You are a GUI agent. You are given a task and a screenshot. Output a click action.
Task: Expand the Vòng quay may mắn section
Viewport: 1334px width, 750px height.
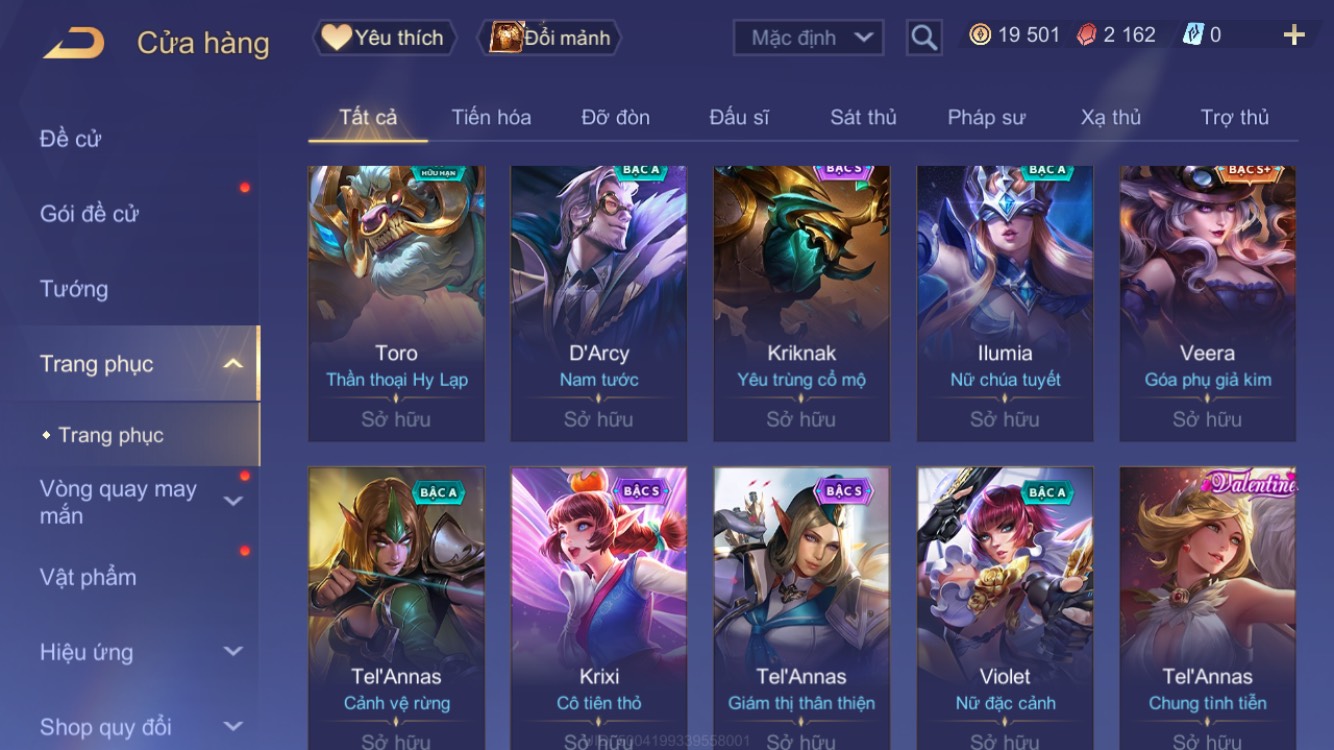233,501
